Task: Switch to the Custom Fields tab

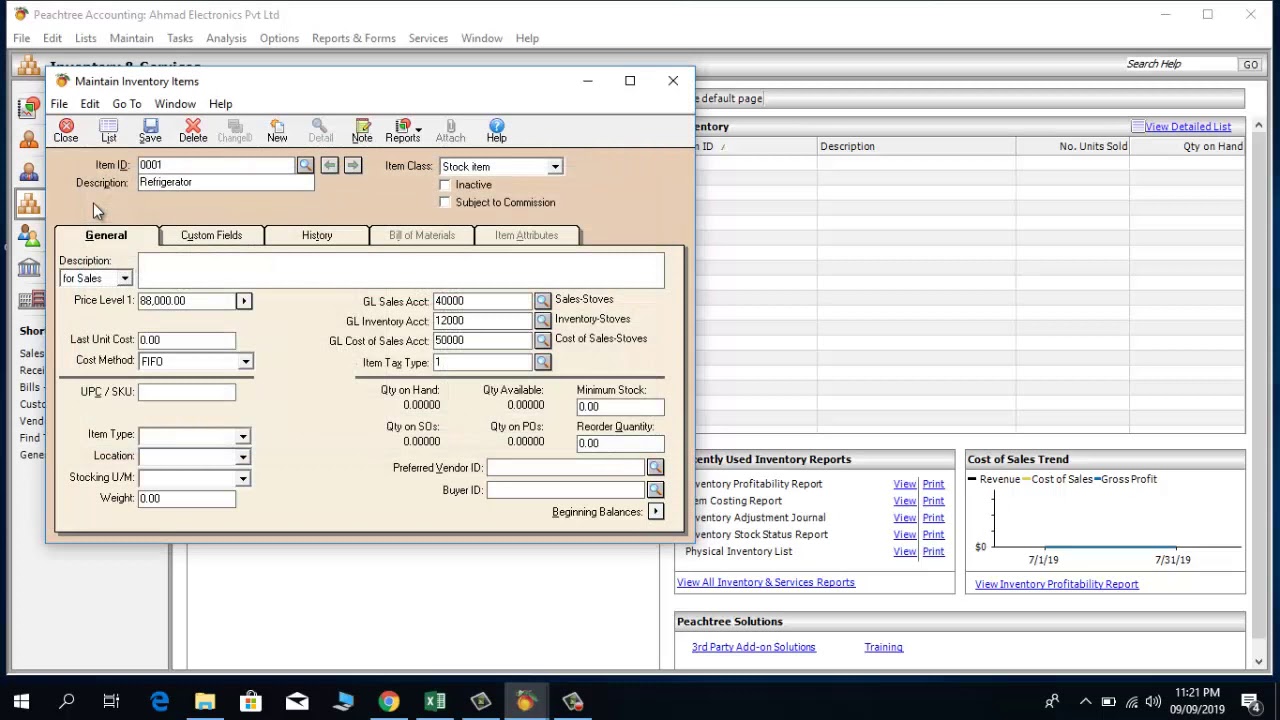Action: tap(211, 235)
